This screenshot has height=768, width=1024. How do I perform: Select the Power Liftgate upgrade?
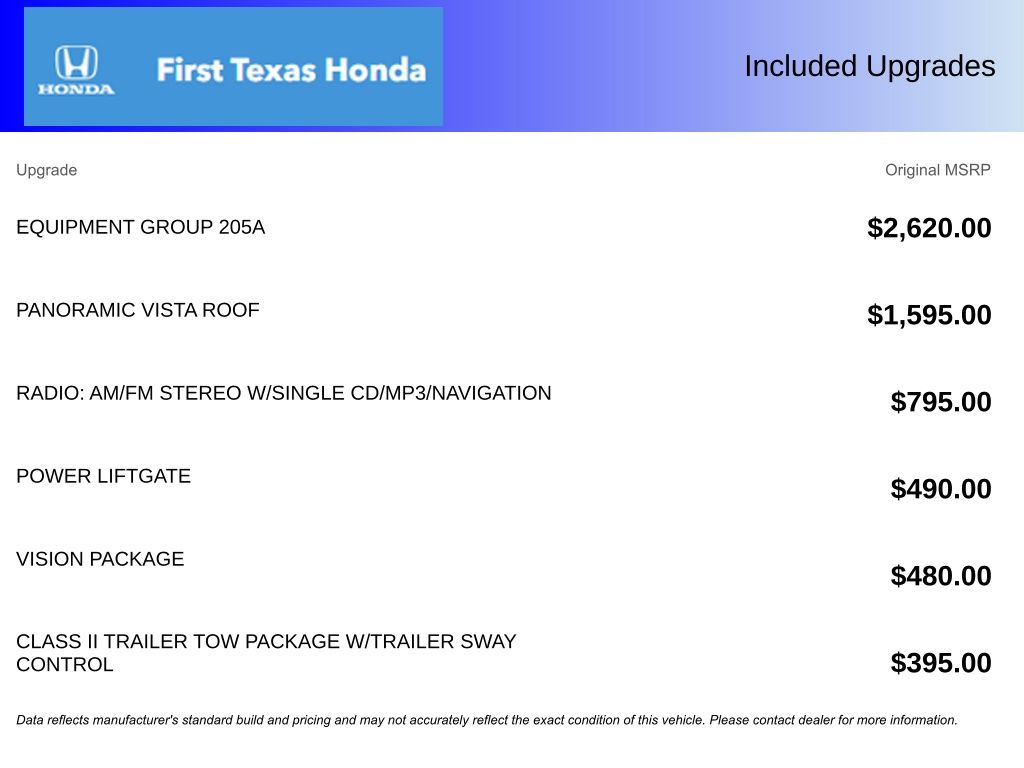point(104,476)
